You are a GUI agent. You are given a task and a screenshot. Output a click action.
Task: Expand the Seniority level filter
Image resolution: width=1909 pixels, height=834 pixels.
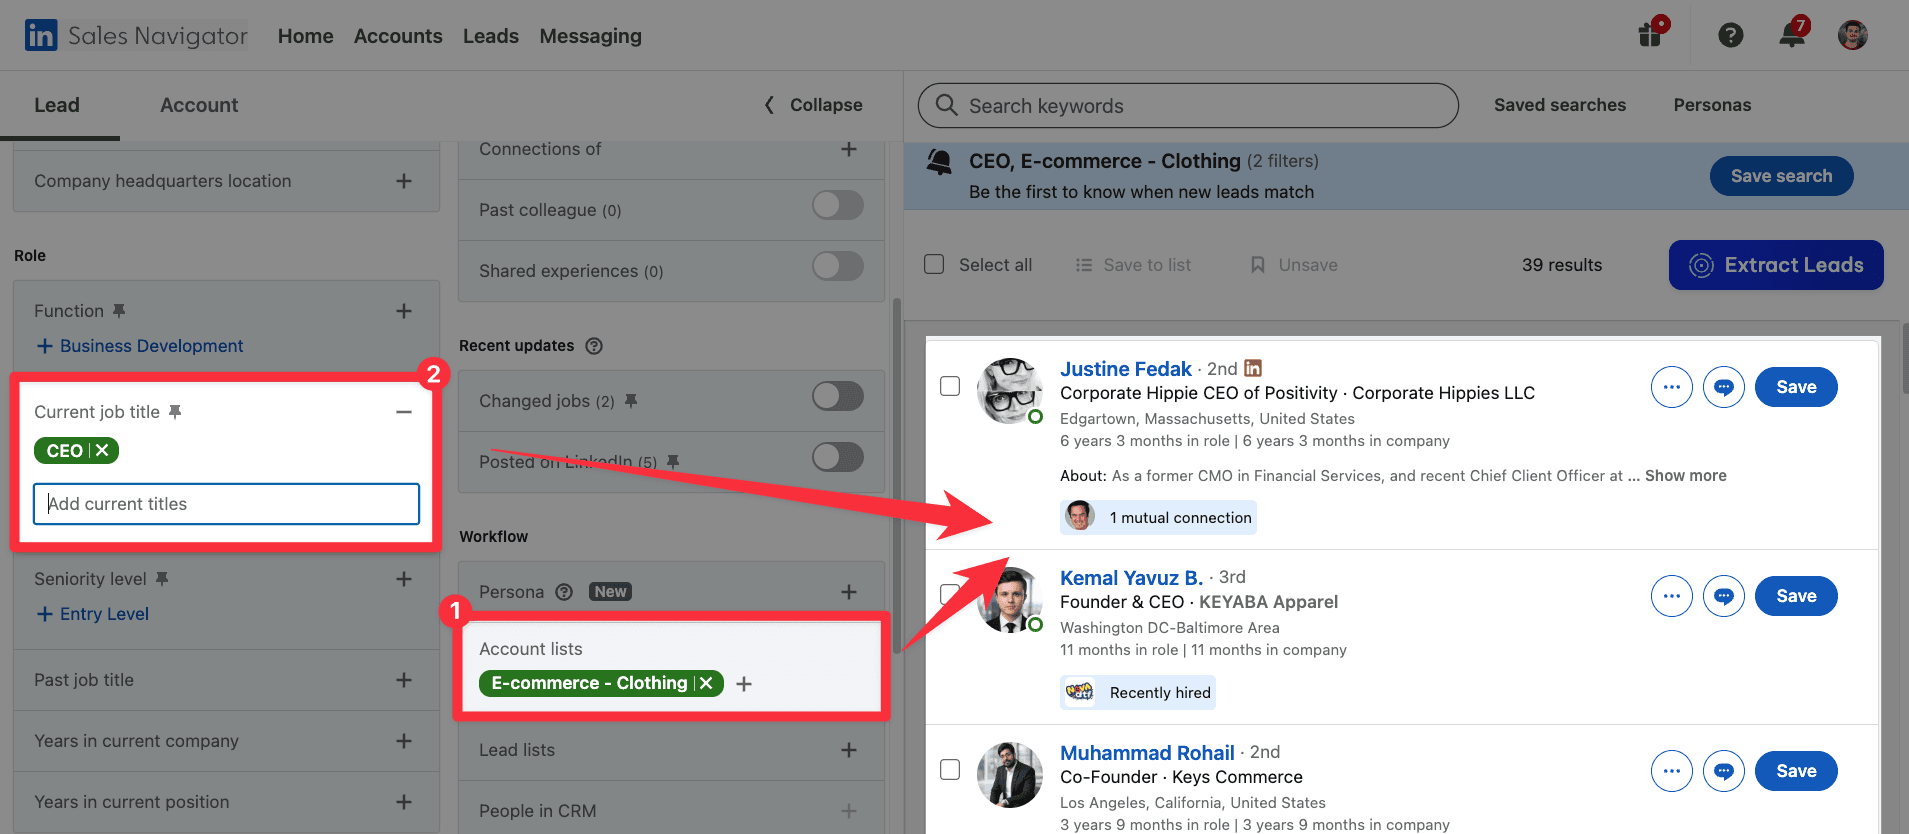point(404,579)
